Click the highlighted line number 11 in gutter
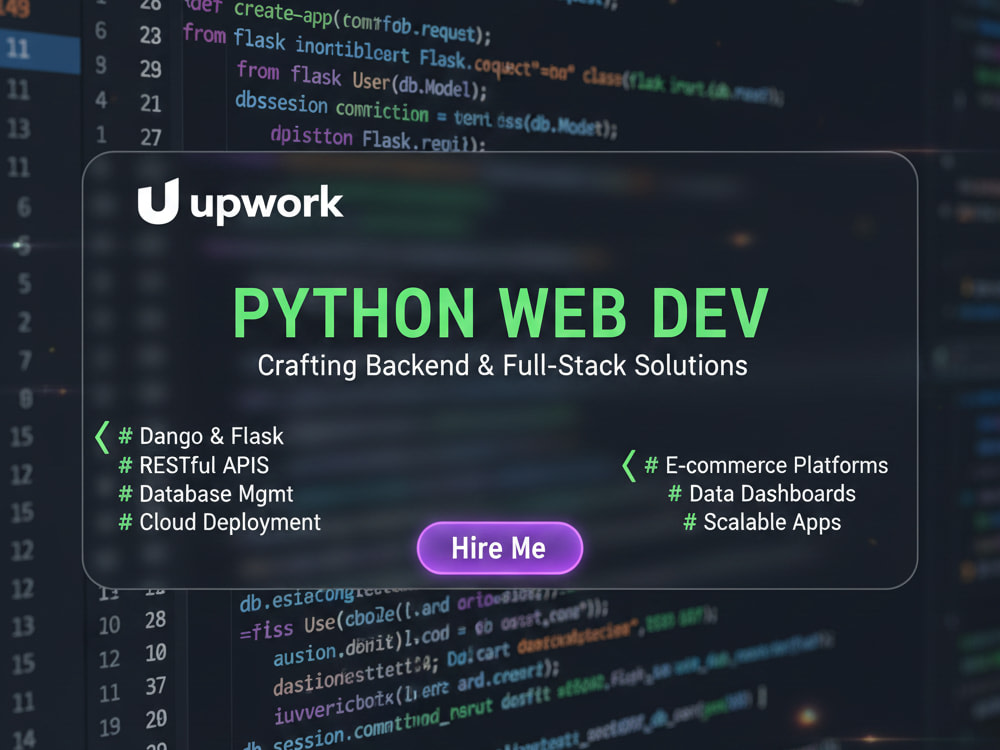Image resolution: width=1000 pixels, height=750 pixels. 18,49
